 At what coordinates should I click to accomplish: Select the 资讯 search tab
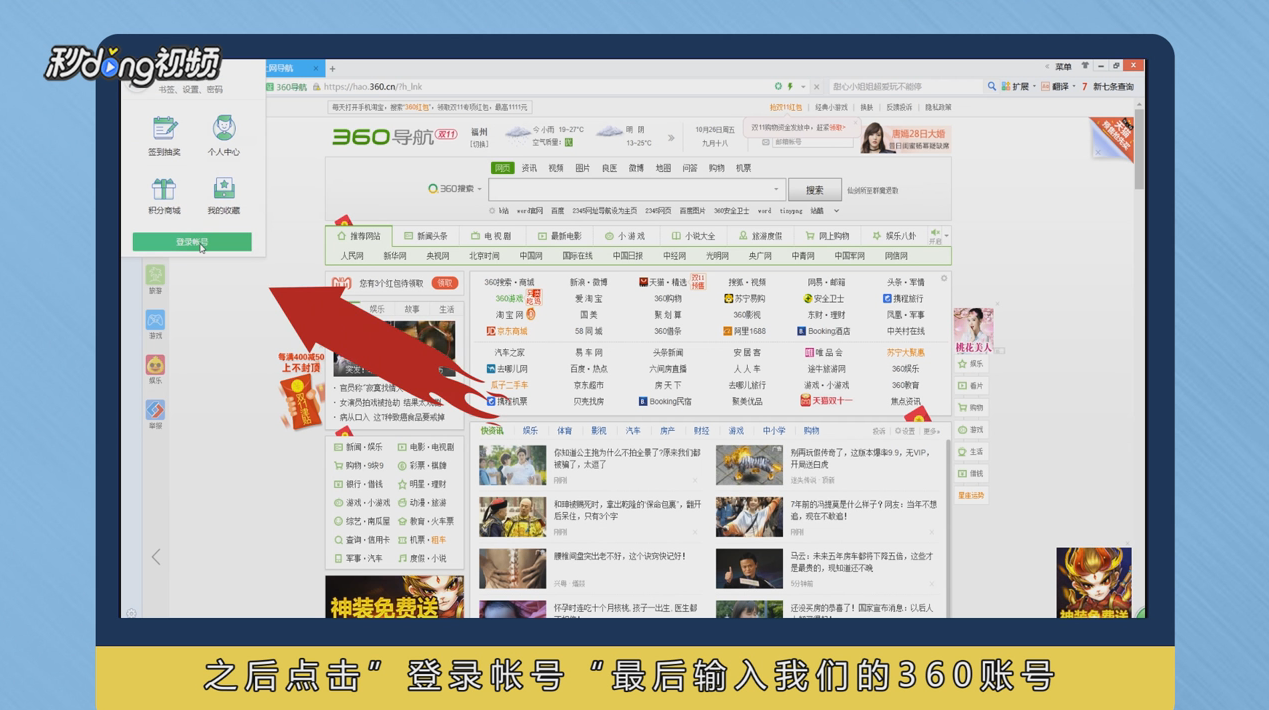click(x=529, y=168)
